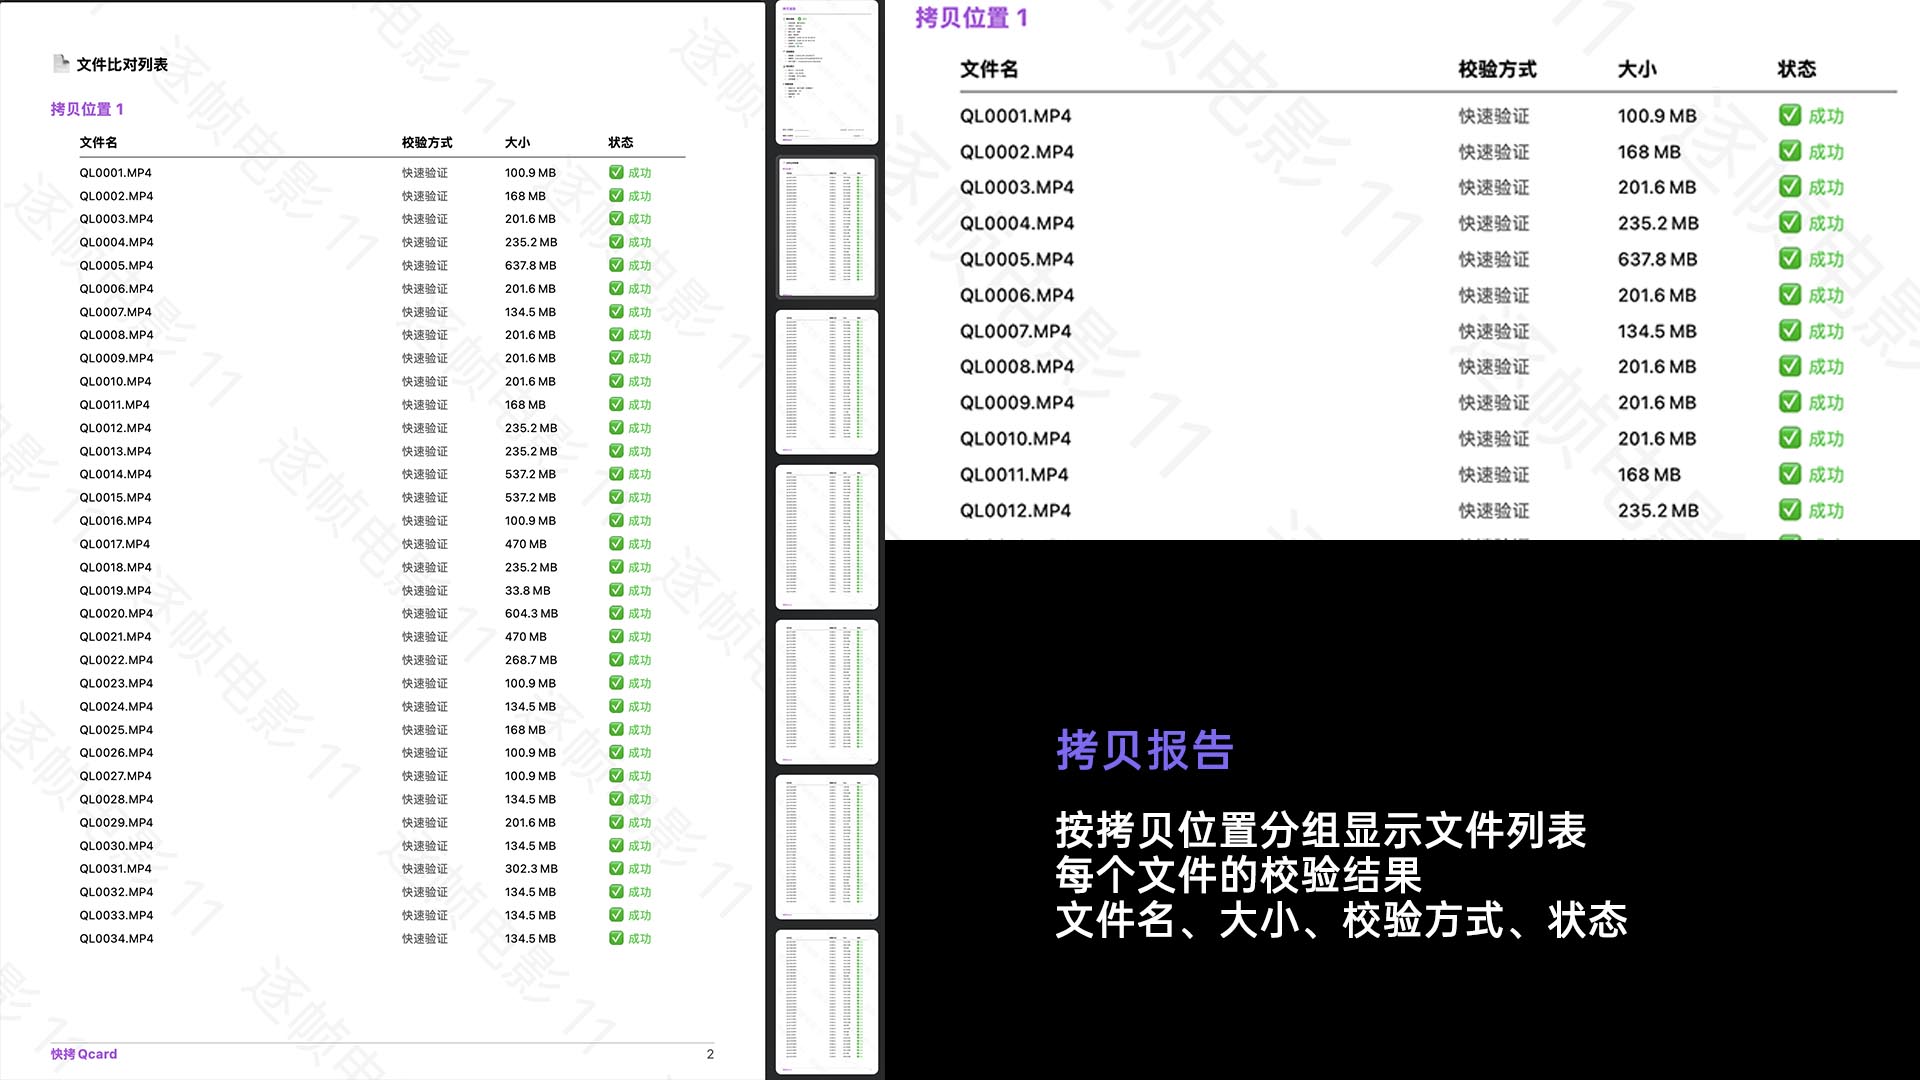Viewport: 1920px width, 1080px height.
Task: Click the success icon in the QL0007.MP4 row
Action: tap(616, 311)
